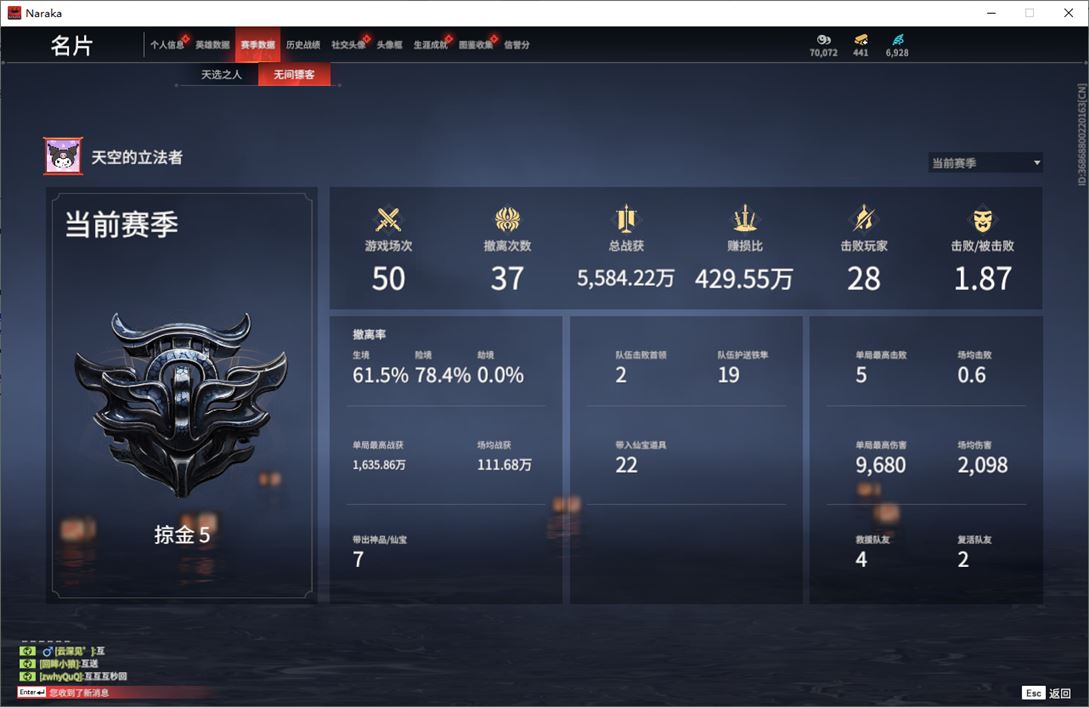Viewport: 1089px width, 707px height.
Task: Click the Esc 返回 back button
Action: (x=1046, y=692)
